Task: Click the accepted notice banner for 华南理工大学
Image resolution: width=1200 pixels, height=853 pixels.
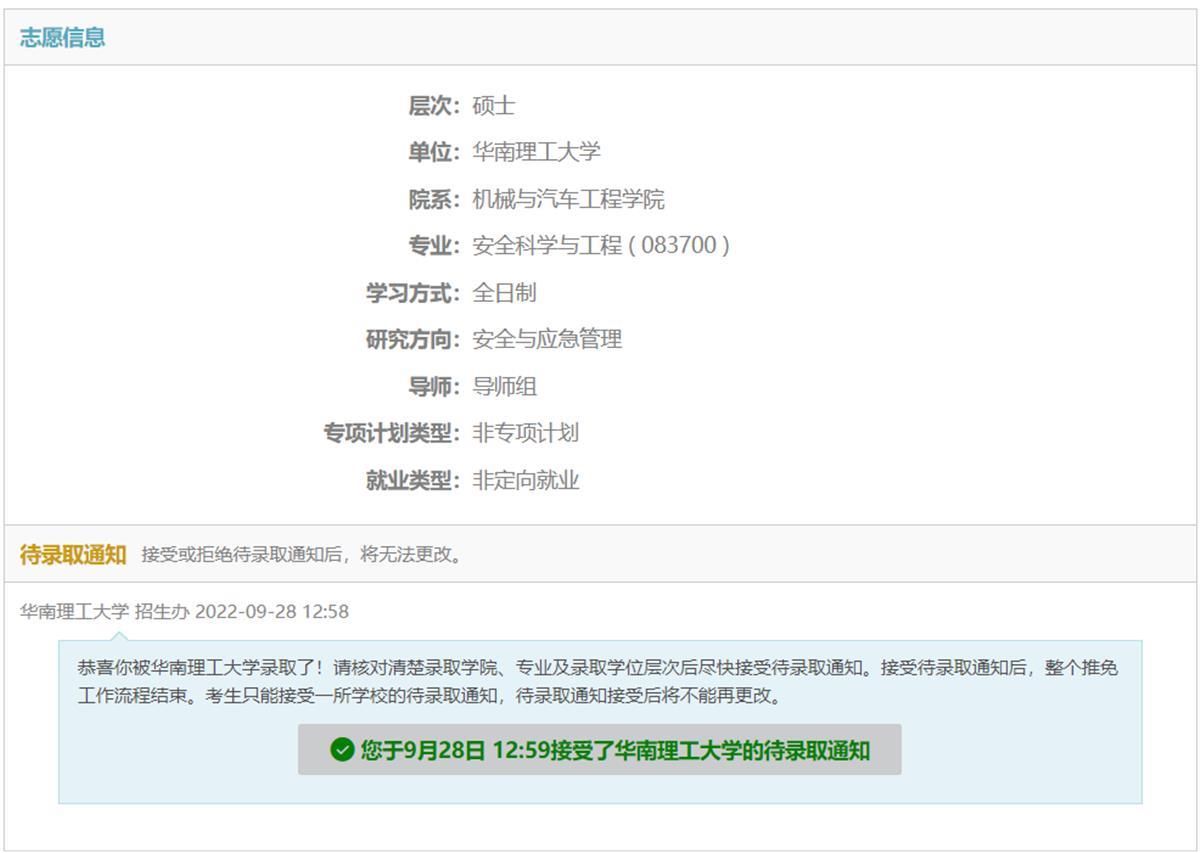Action: pos(599,750)
